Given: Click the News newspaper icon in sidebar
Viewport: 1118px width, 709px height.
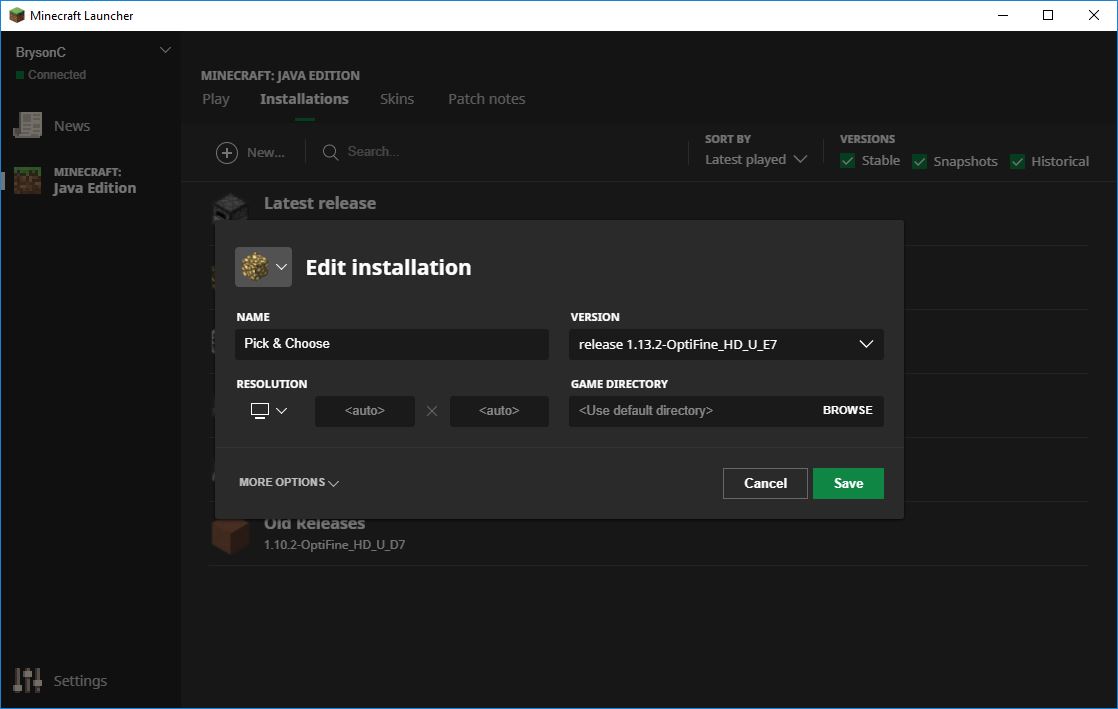Looking at the screenshot, I should pyautogui.click(x=27, y=125).
